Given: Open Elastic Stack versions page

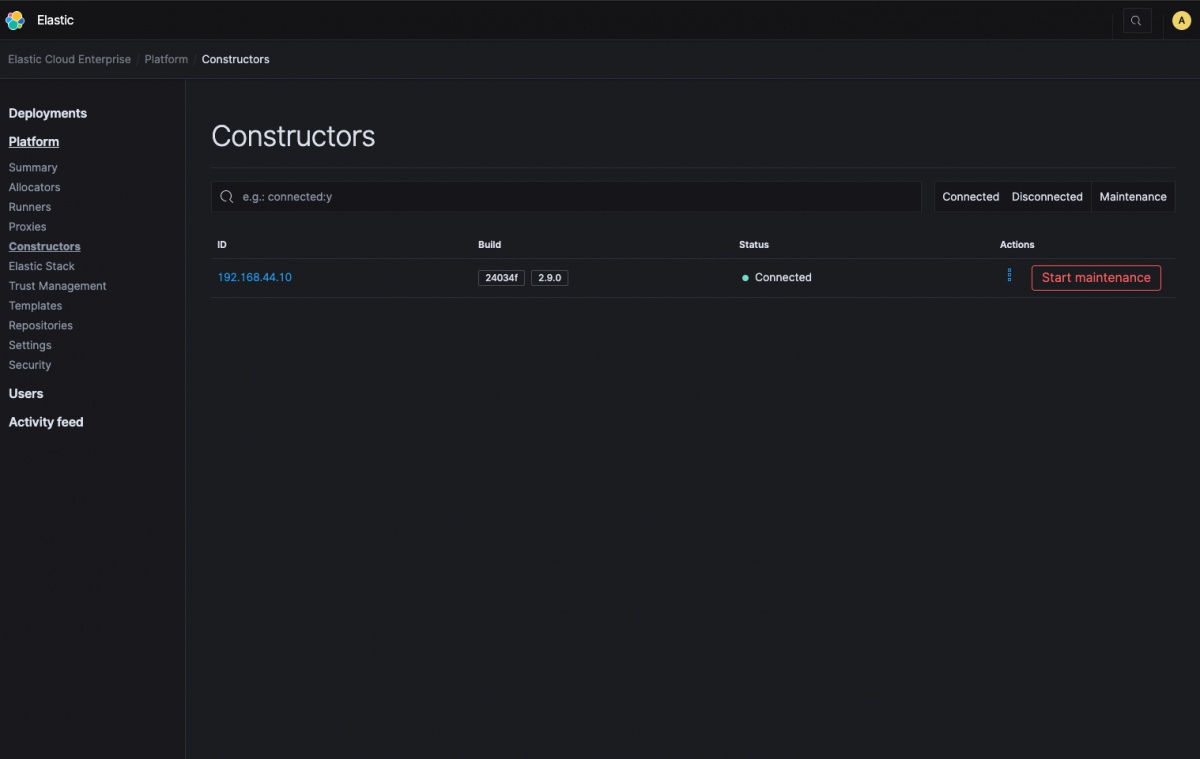Looking at the screenshot, I should pos(41,266).
